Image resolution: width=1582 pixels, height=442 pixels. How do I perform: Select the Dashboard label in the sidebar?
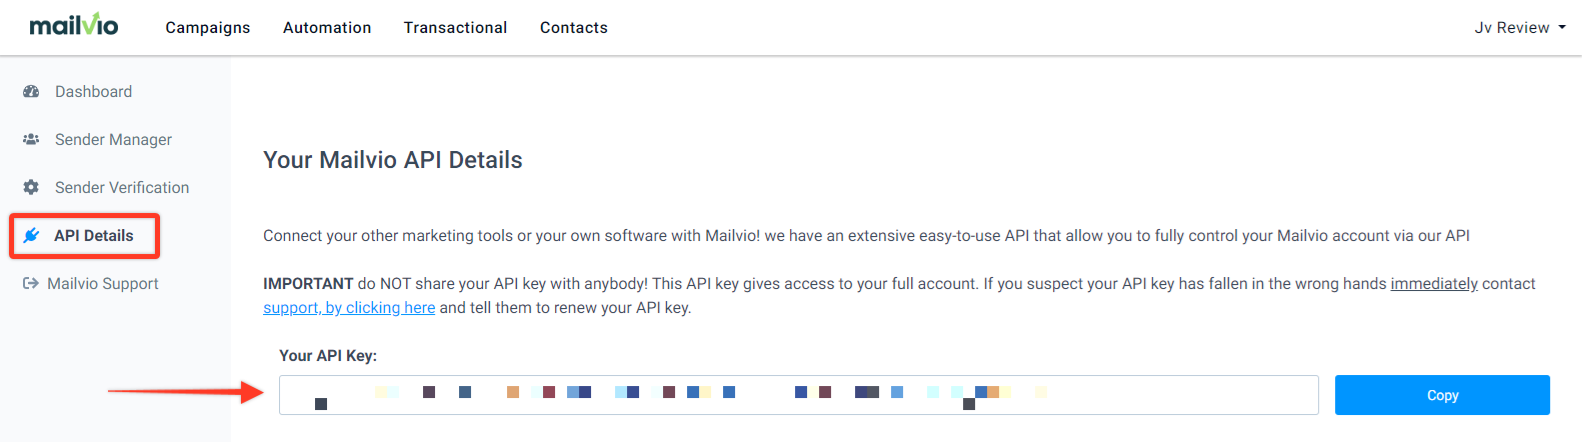coord(93,91)
